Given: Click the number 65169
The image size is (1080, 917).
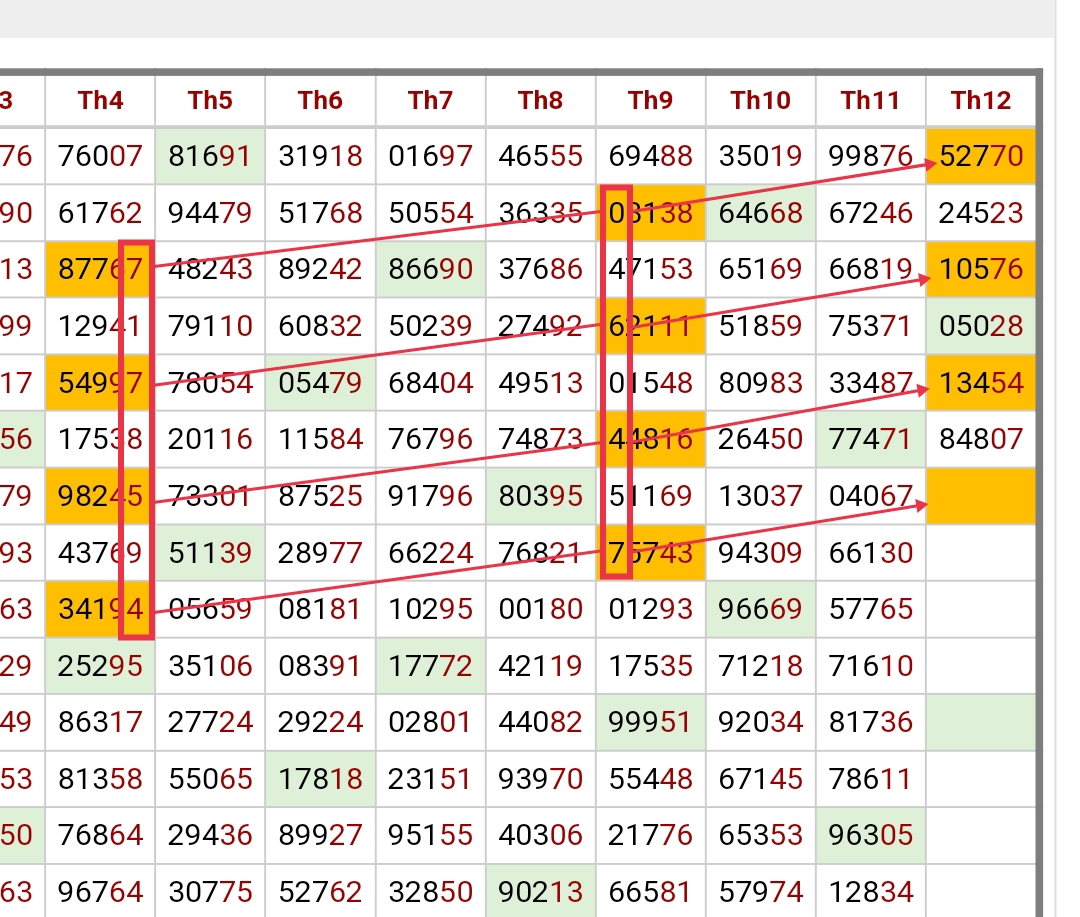Looking at the screenshot, I should (x=762, y=269).
